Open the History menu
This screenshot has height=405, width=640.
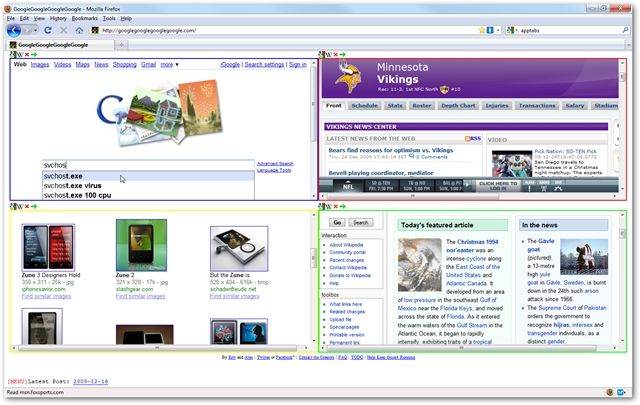[58, 18]
